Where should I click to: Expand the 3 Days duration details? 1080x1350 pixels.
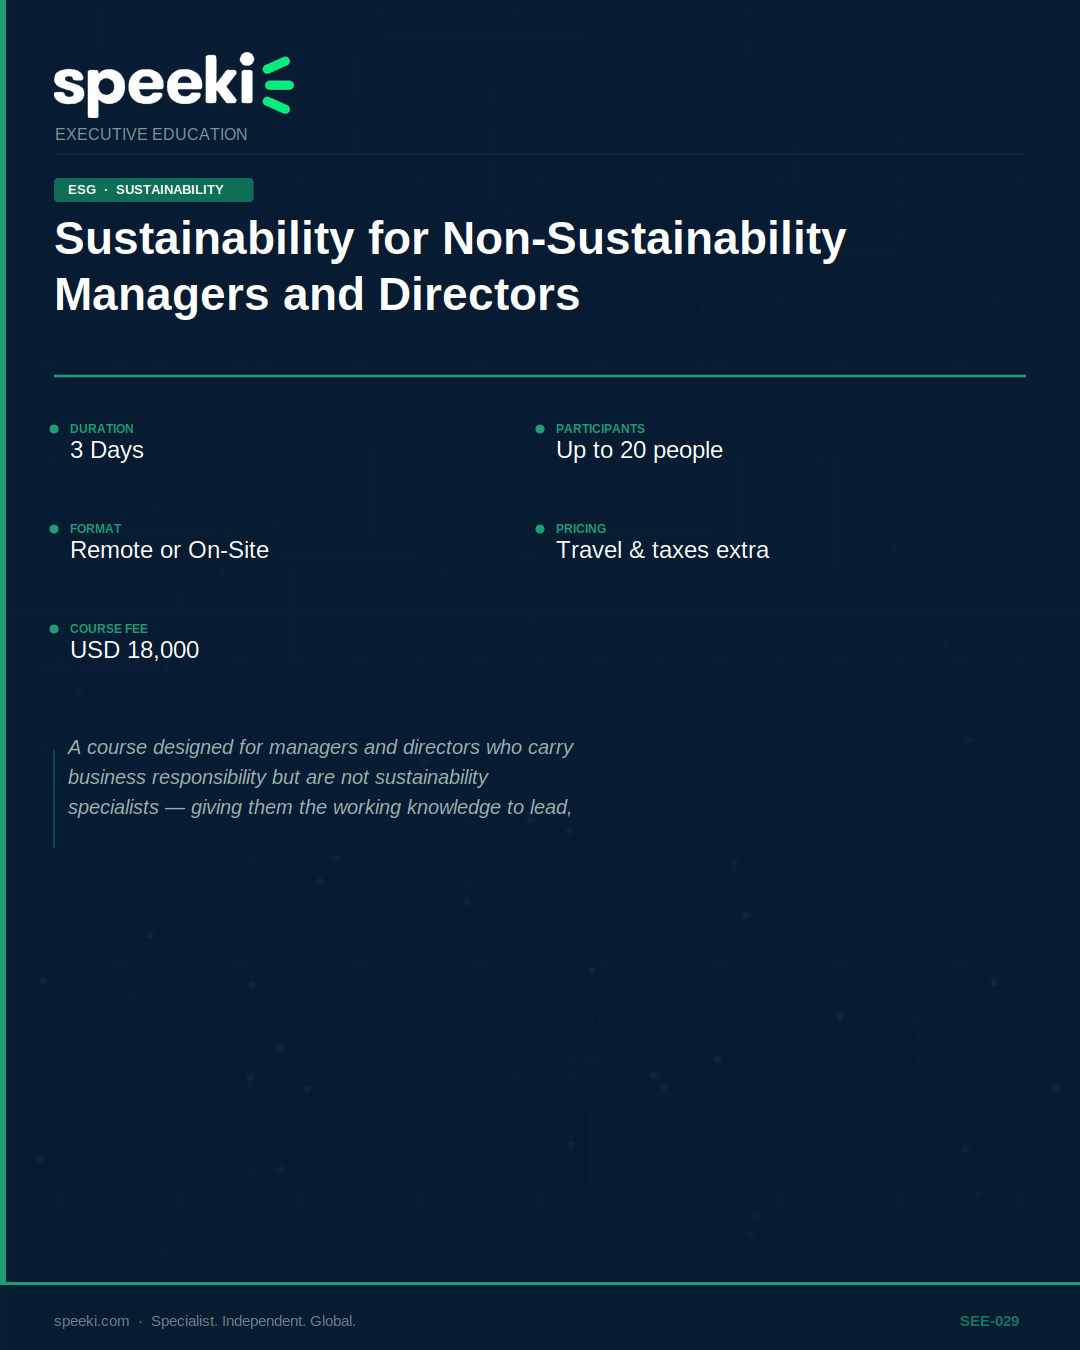[106, 450]
